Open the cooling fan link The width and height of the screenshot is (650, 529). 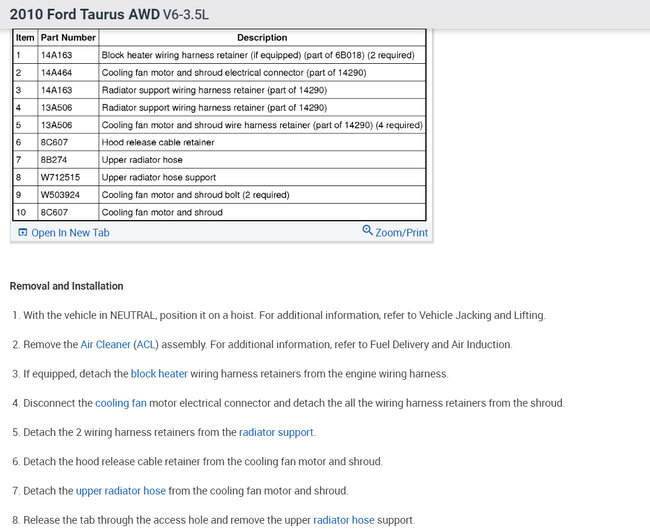pos(121,403)
